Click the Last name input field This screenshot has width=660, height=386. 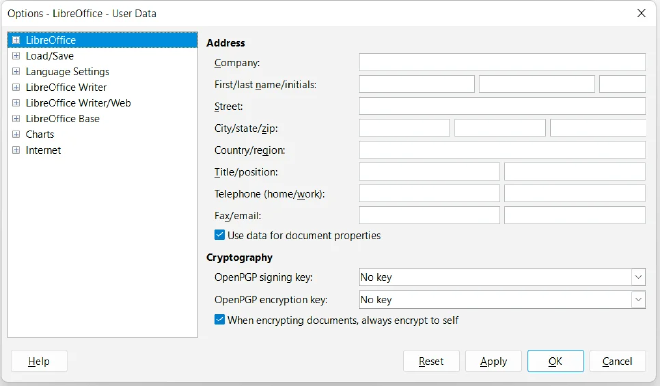[x=537, y=84]
